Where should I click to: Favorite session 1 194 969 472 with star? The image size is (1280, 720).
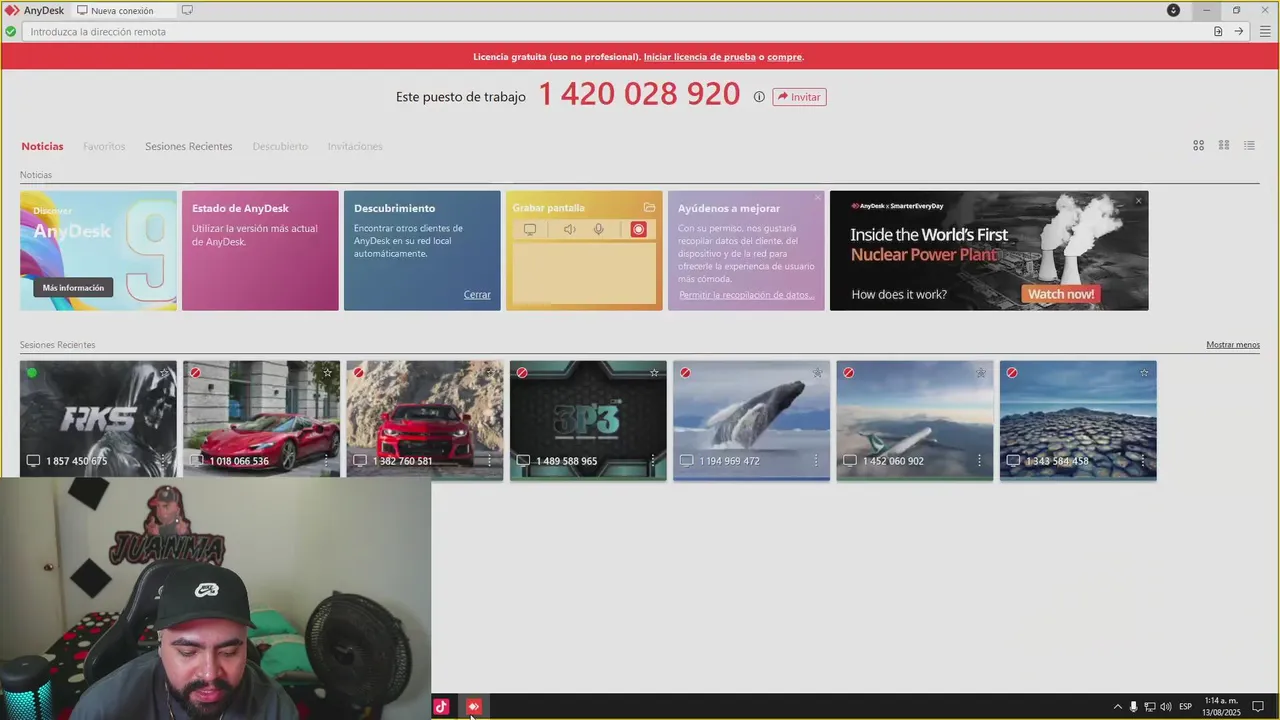(x=817, y=373)
